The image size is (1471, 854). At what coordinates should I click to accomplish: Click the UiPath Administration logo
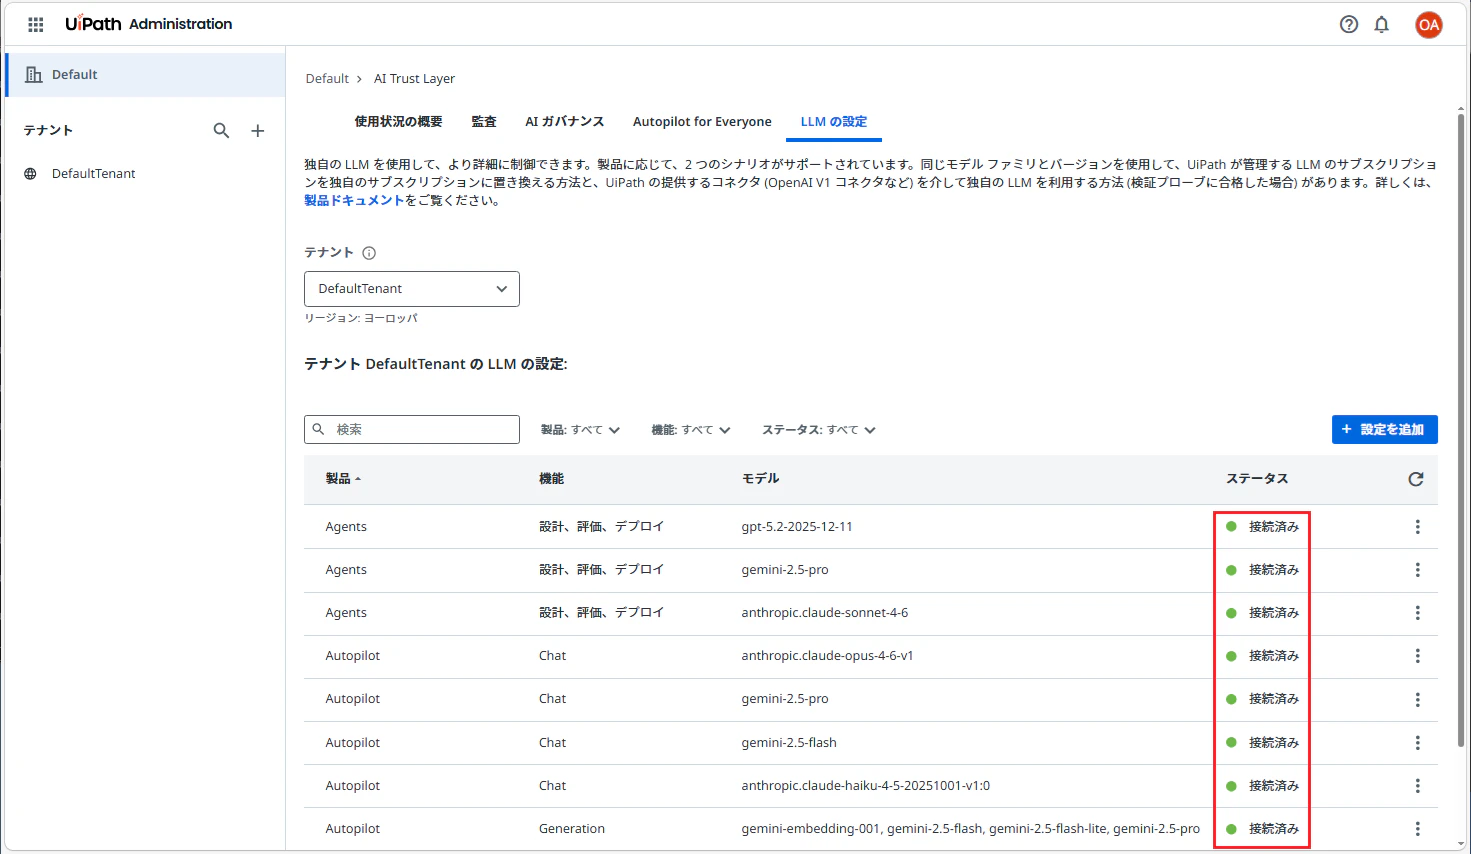tap(149, 24)
